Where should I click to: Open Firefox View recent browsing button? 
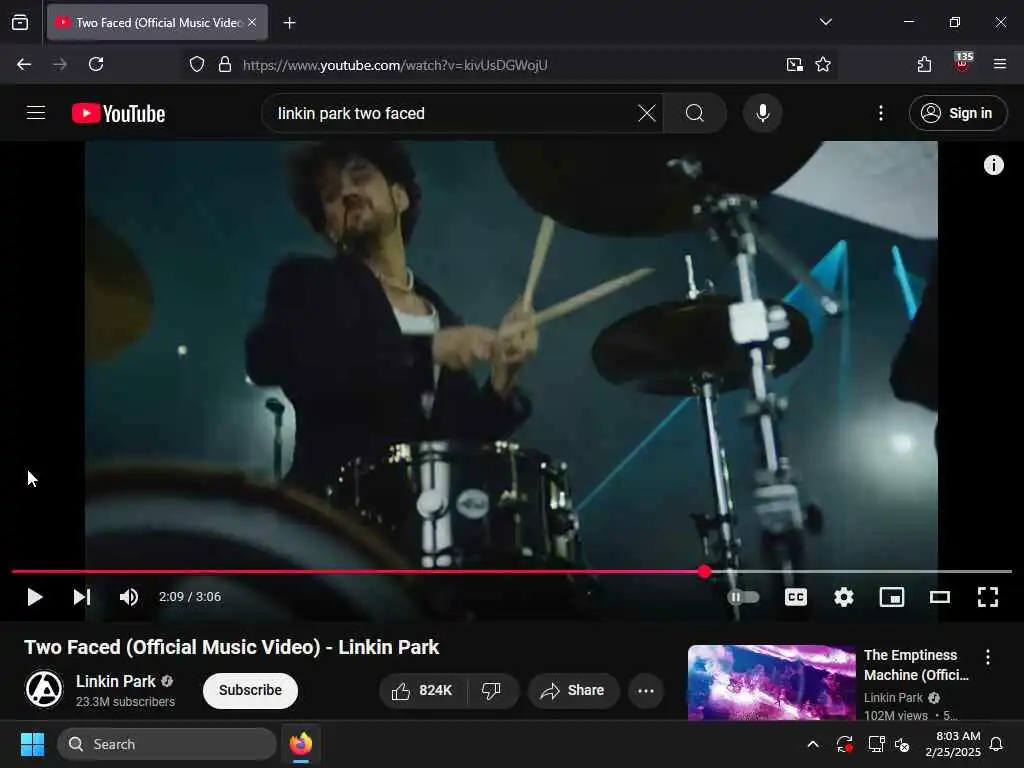tap(20, 23)
